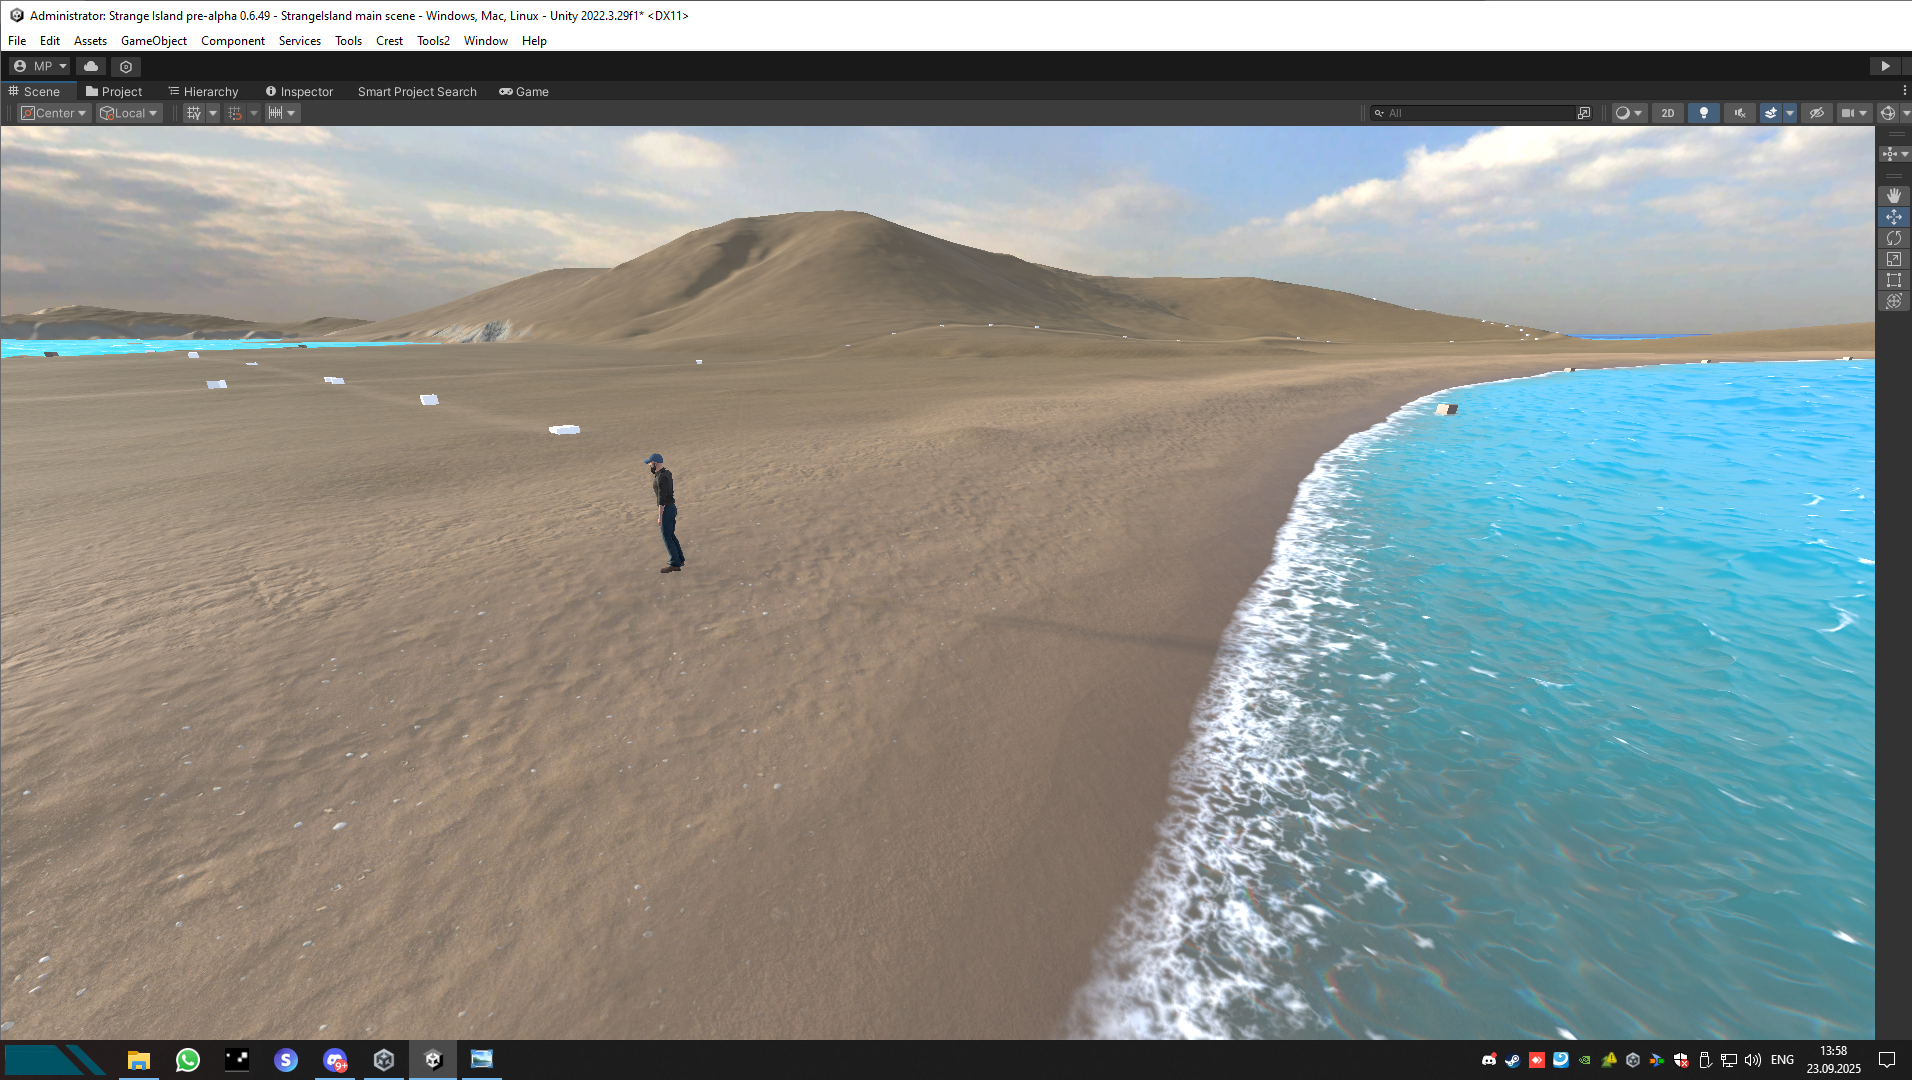Open the draw mode shading dropdown
1912x1080 pixels.
1628,113
